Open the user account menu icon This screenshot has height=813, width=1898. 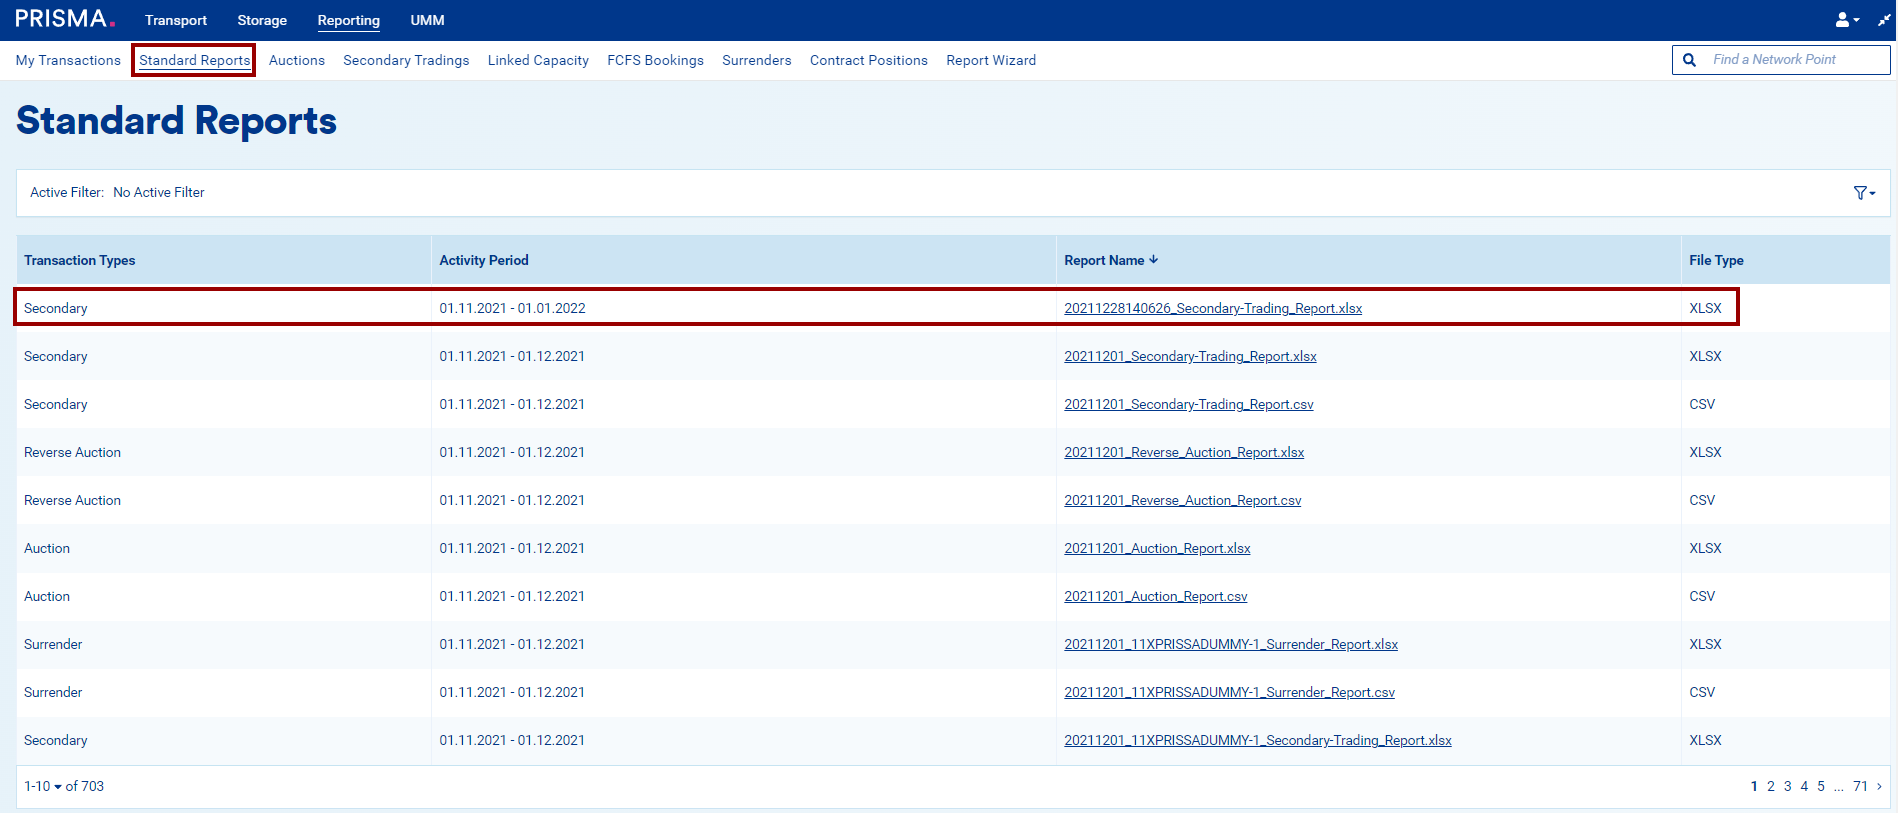coord(1846,20)
